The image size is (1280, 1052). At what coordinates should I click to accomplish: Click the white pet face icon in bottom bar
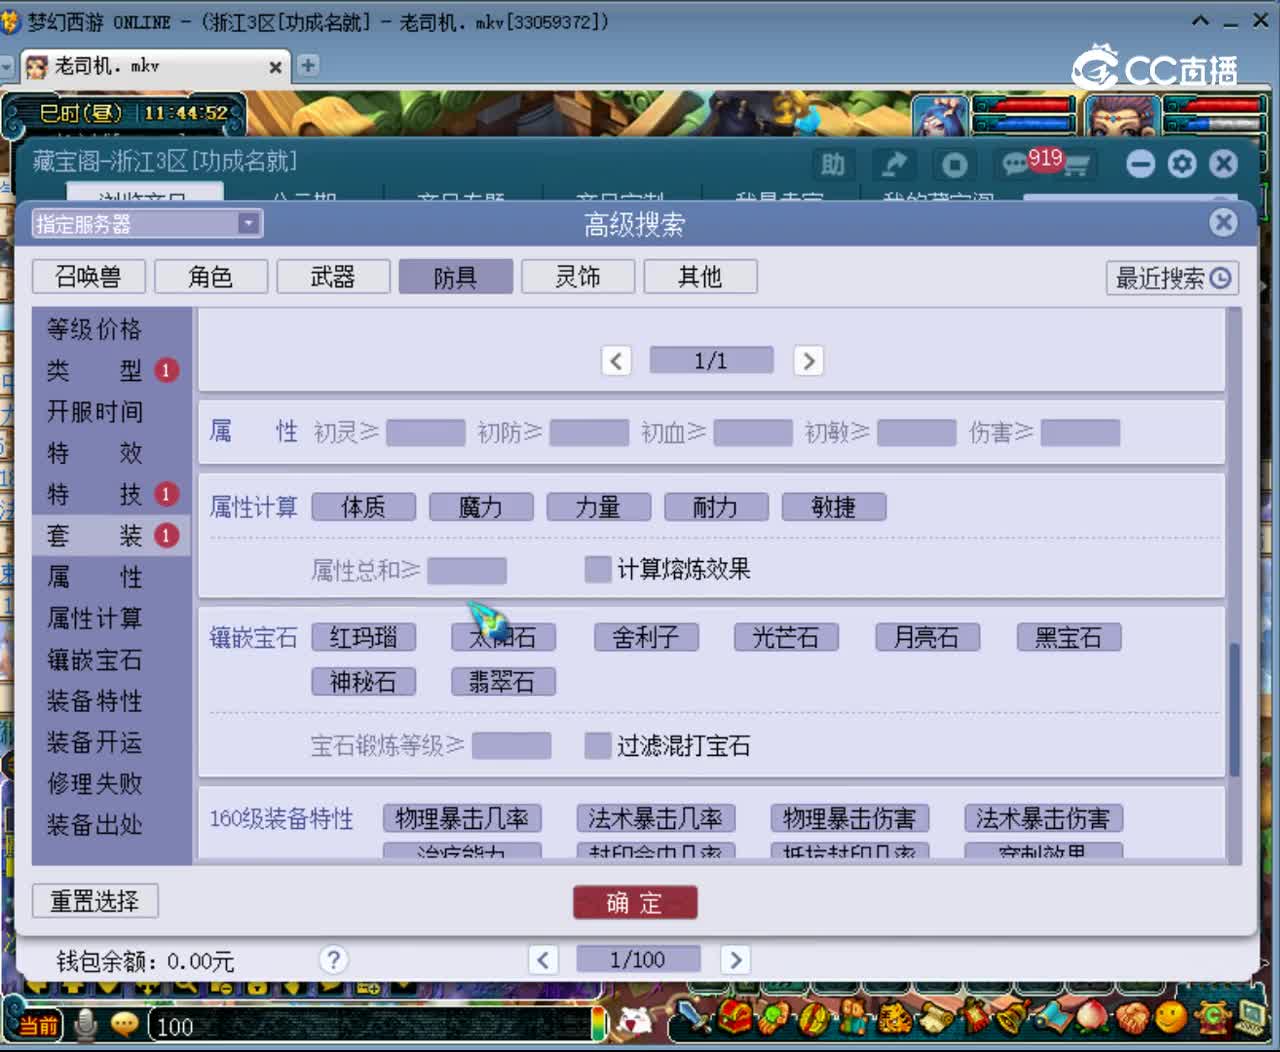pyautogui.click(x=634, y=1020)
